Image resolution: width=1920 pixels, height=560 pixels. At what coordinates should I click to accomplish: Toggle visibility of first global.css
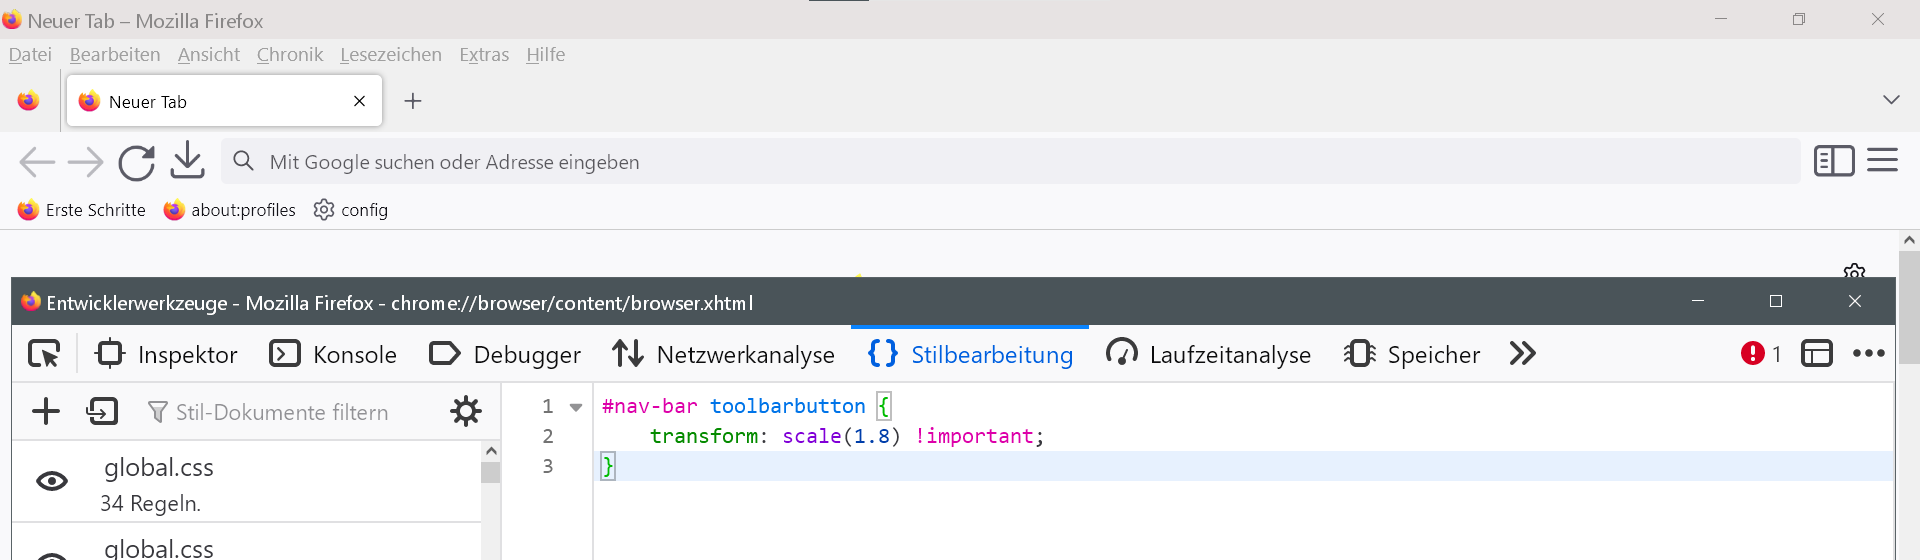click(x=52, y=481)
